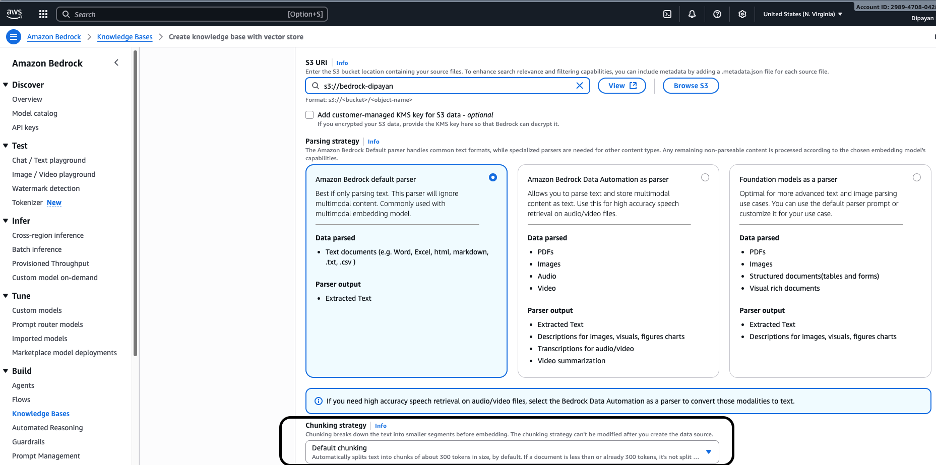Collapse the Discover section
Viewport: 936px width, 466px height.
(5, 85)
